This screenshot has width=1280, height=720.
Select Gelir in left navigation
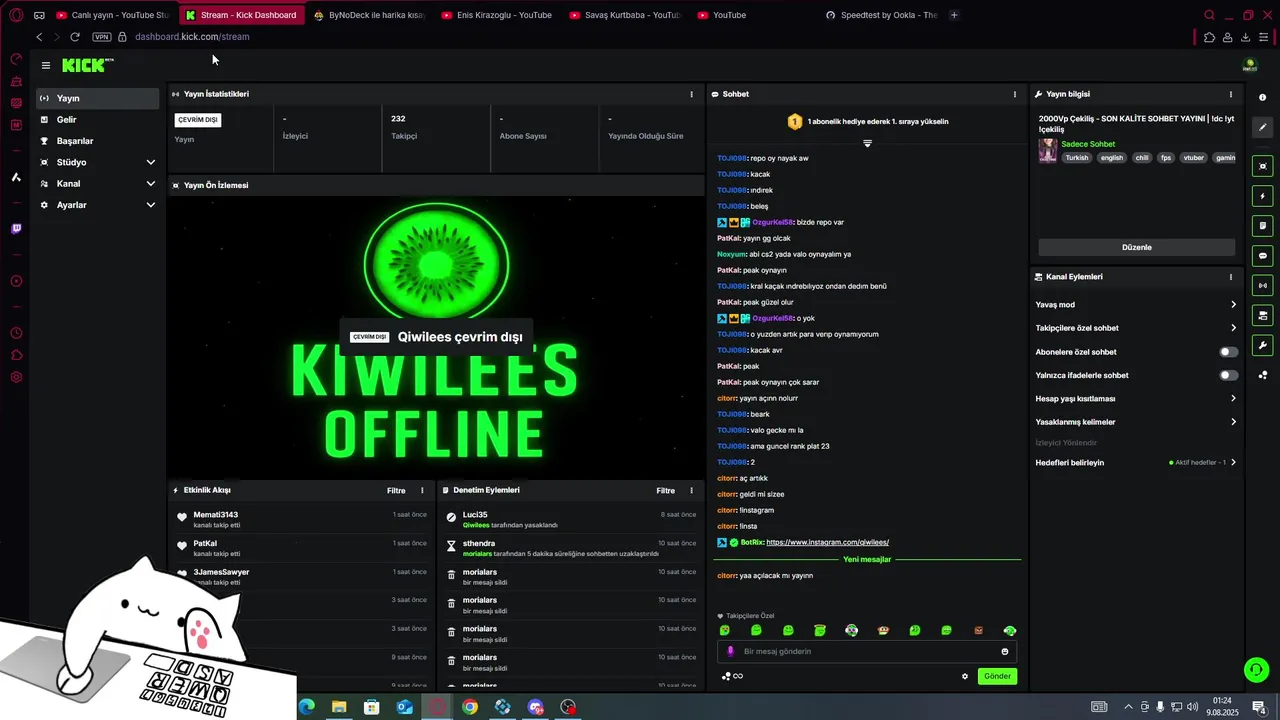tap(97, 120)
